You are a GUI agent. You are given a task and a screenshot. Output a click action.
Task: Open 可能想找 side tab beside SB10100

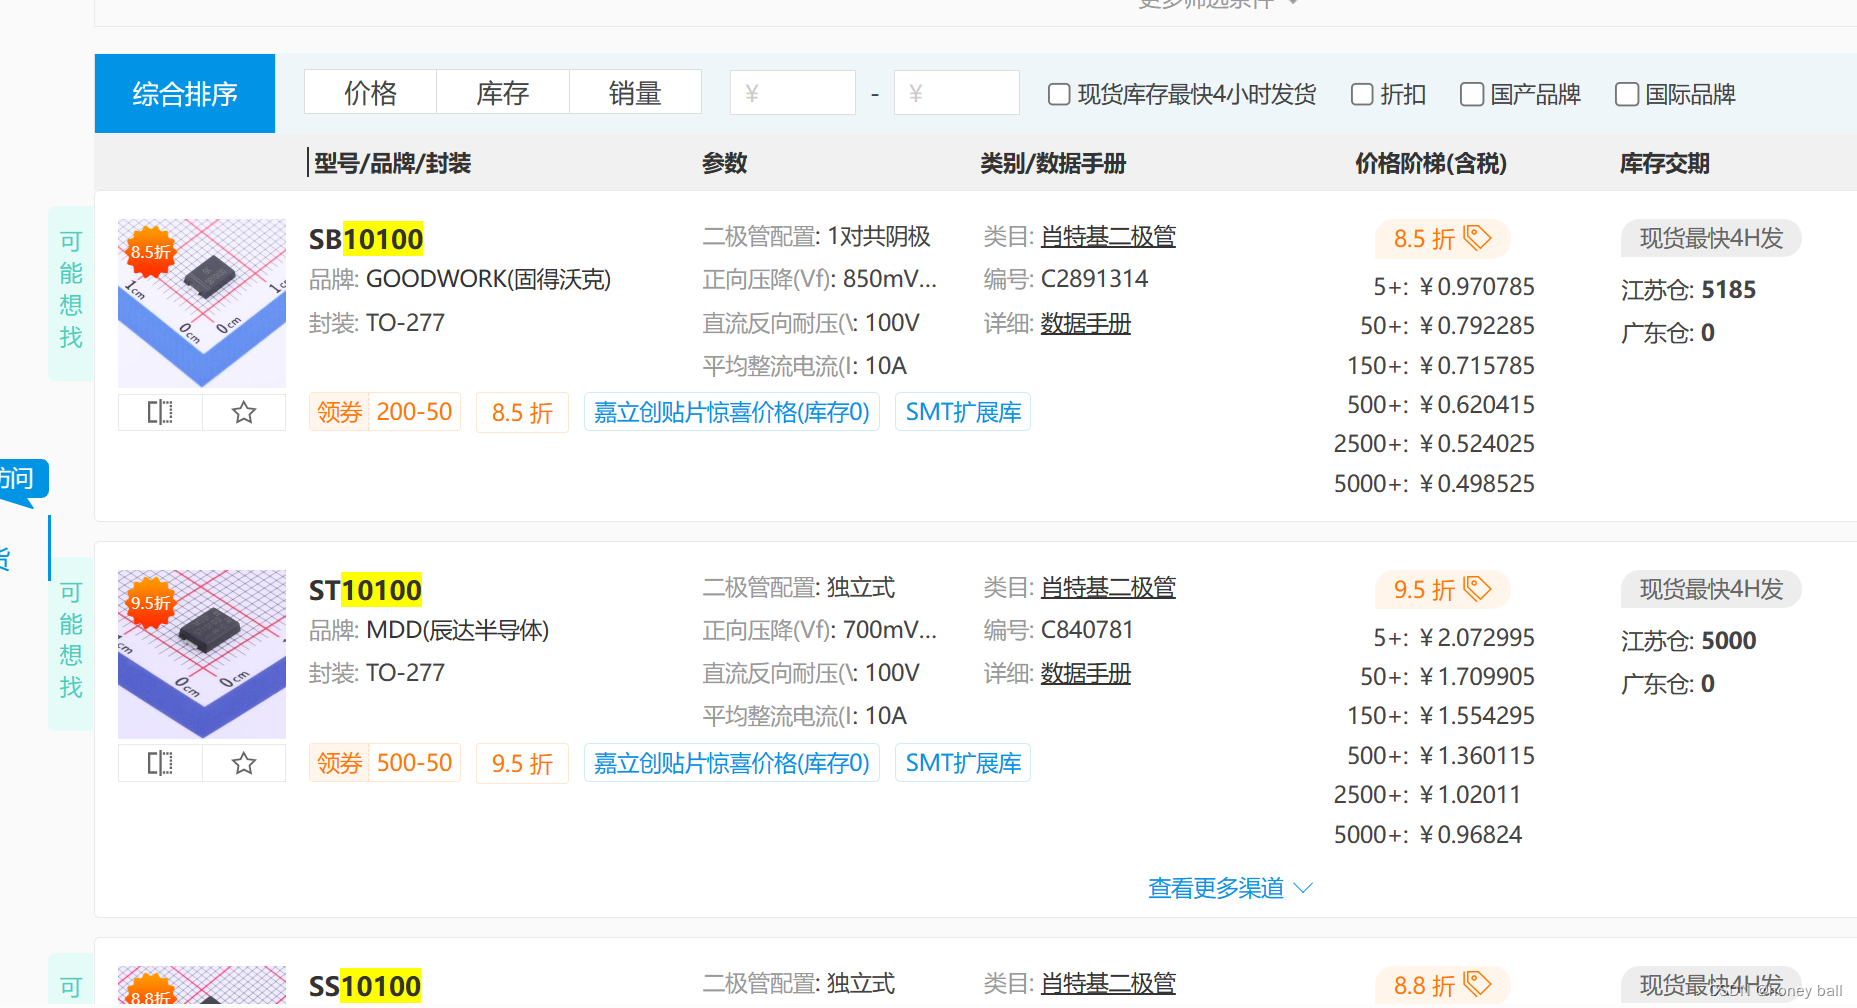(x=71, y=291)
